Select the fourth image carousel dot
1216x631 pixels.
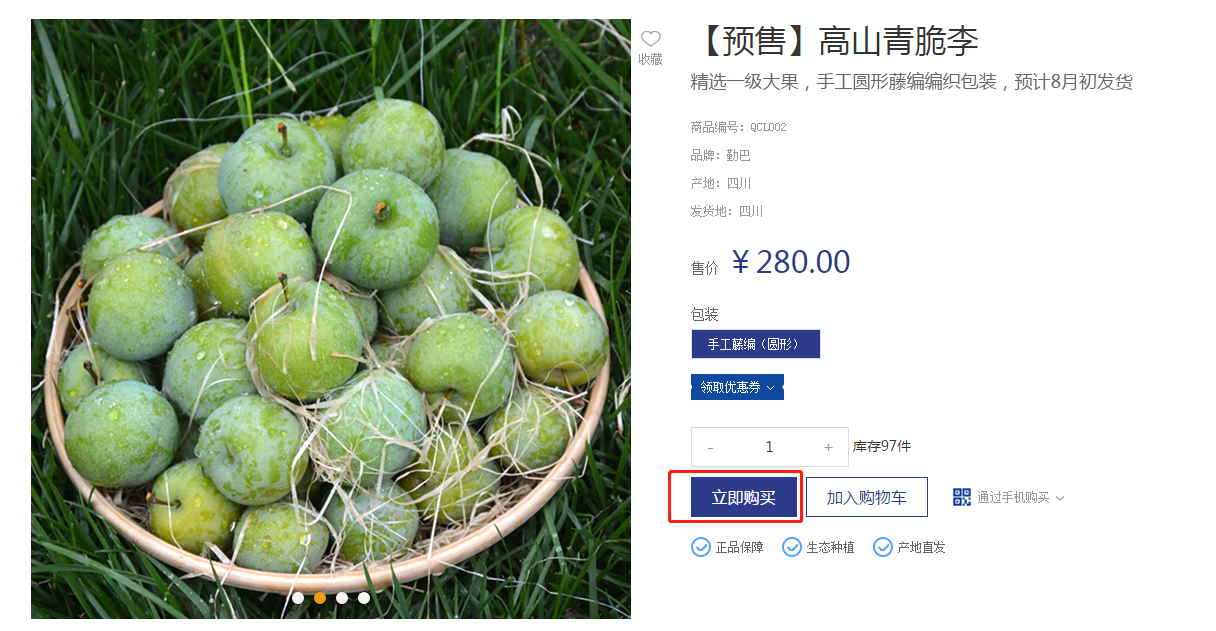[364, 598]
